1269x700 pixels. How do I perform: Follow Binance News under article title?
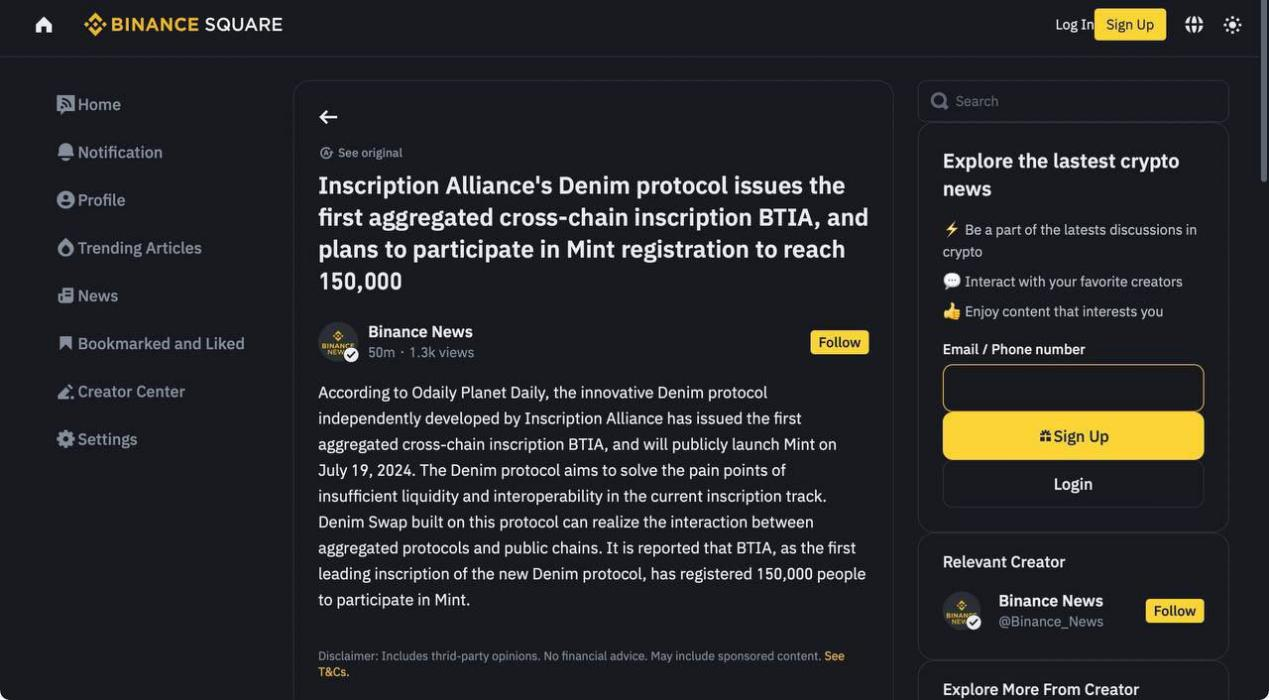(x=839, y=342)
